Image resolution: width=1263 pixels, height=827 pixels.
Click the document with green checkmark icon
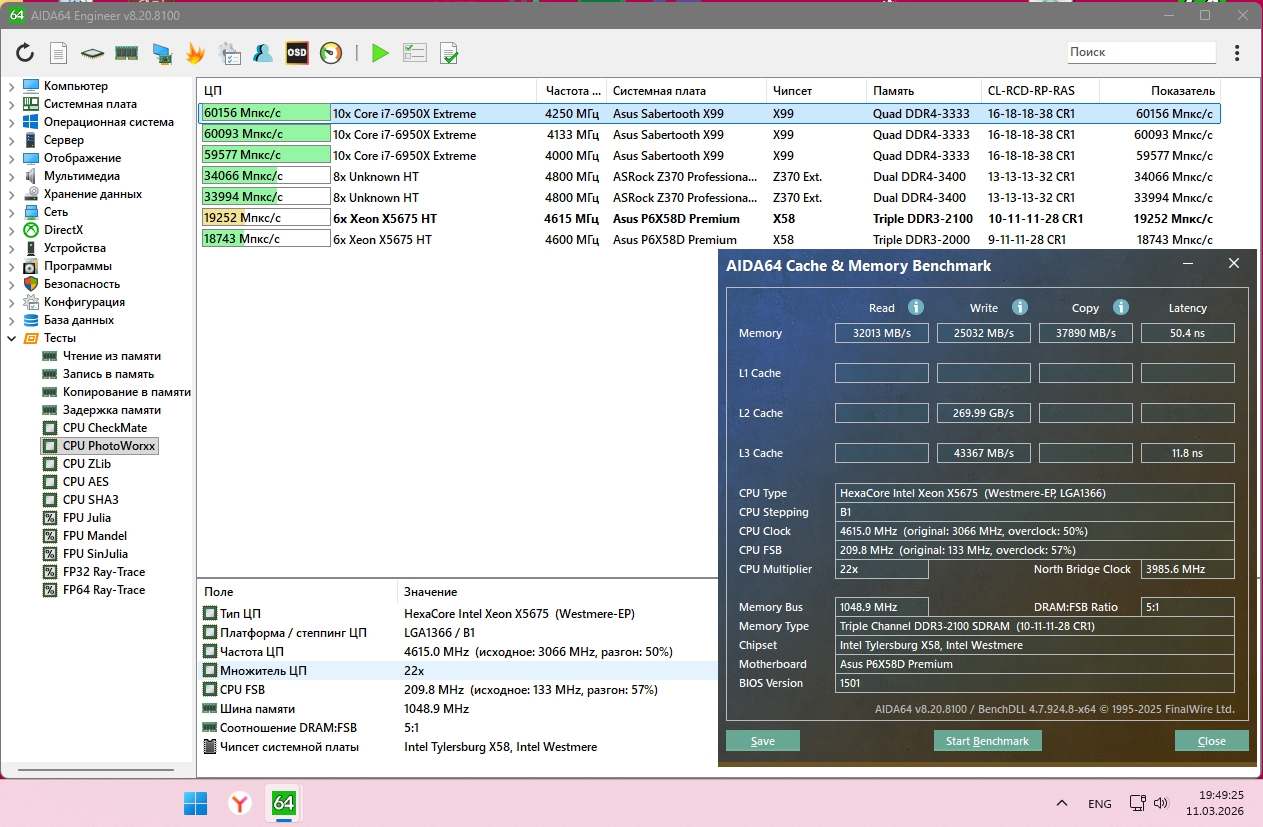pos(449,53)
